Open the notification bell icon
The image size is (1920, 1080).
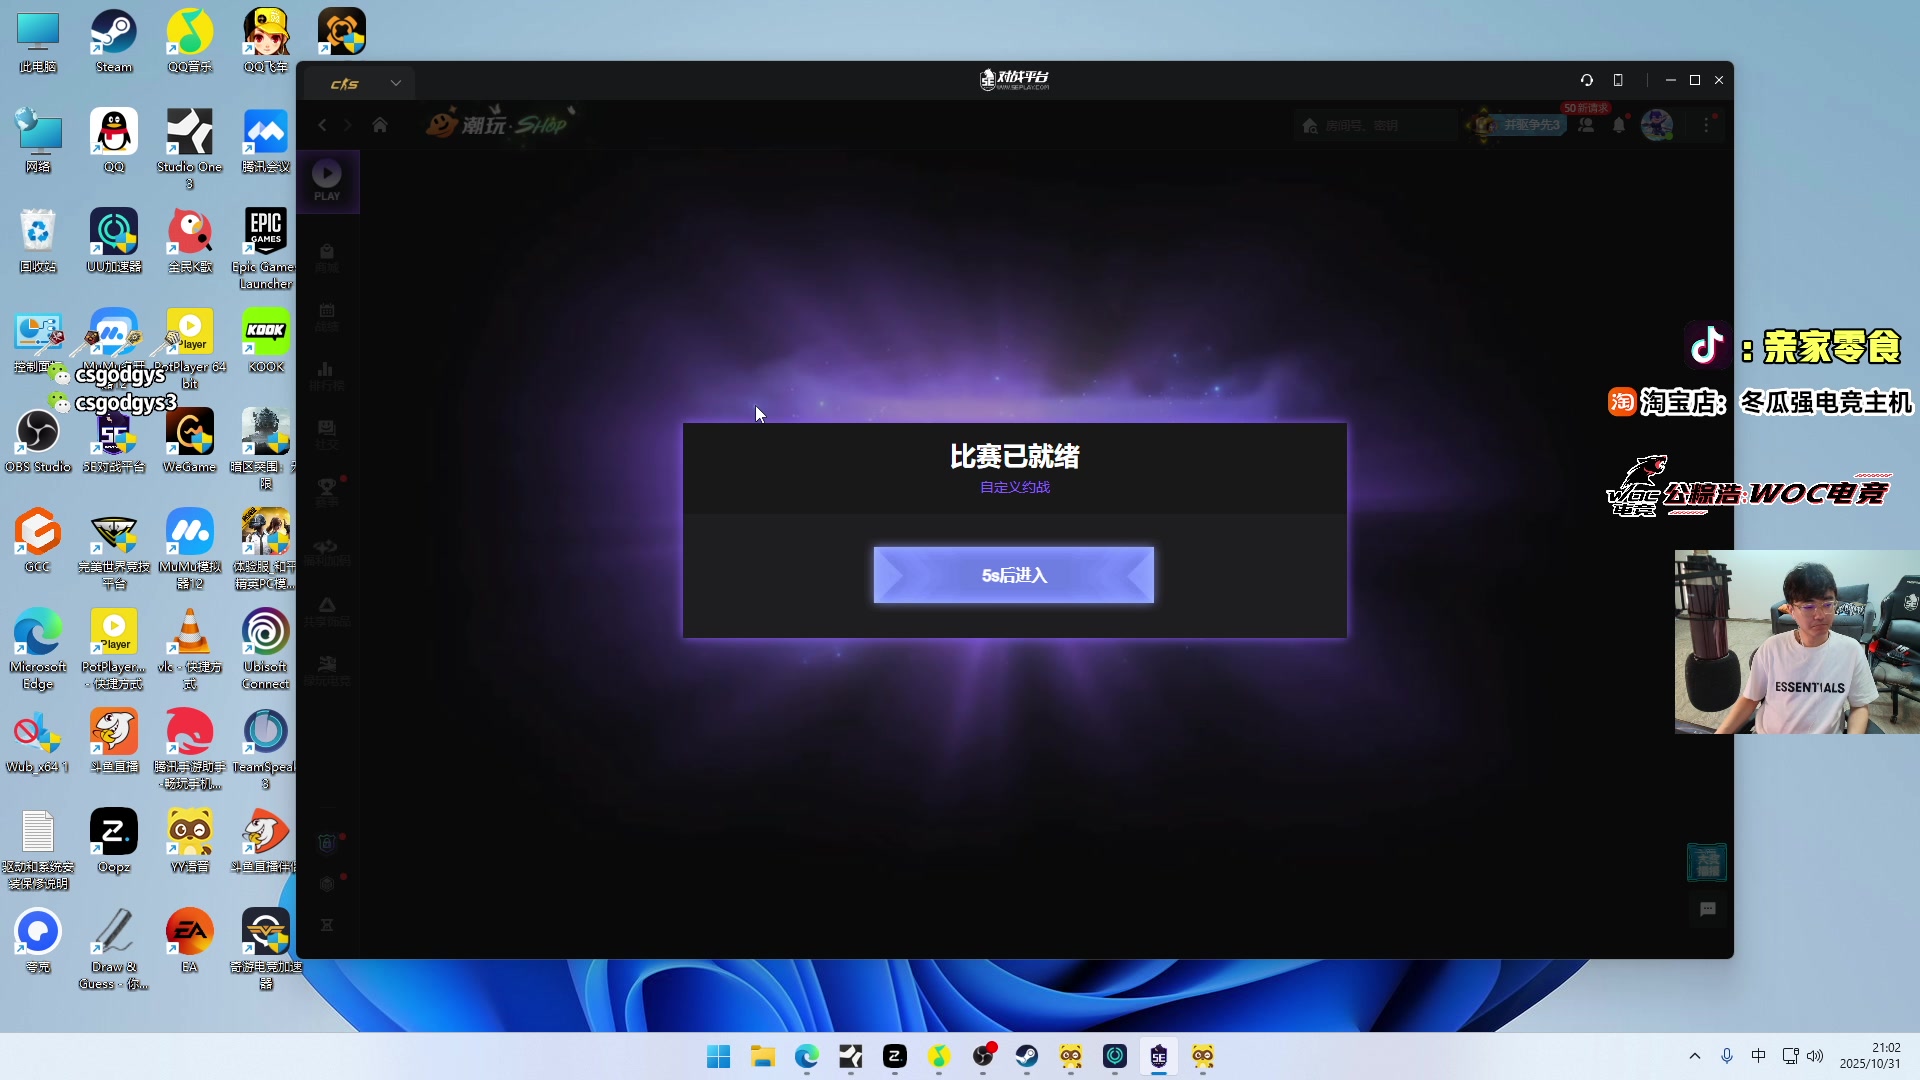pyautogui.click(x=1619, y=125)
